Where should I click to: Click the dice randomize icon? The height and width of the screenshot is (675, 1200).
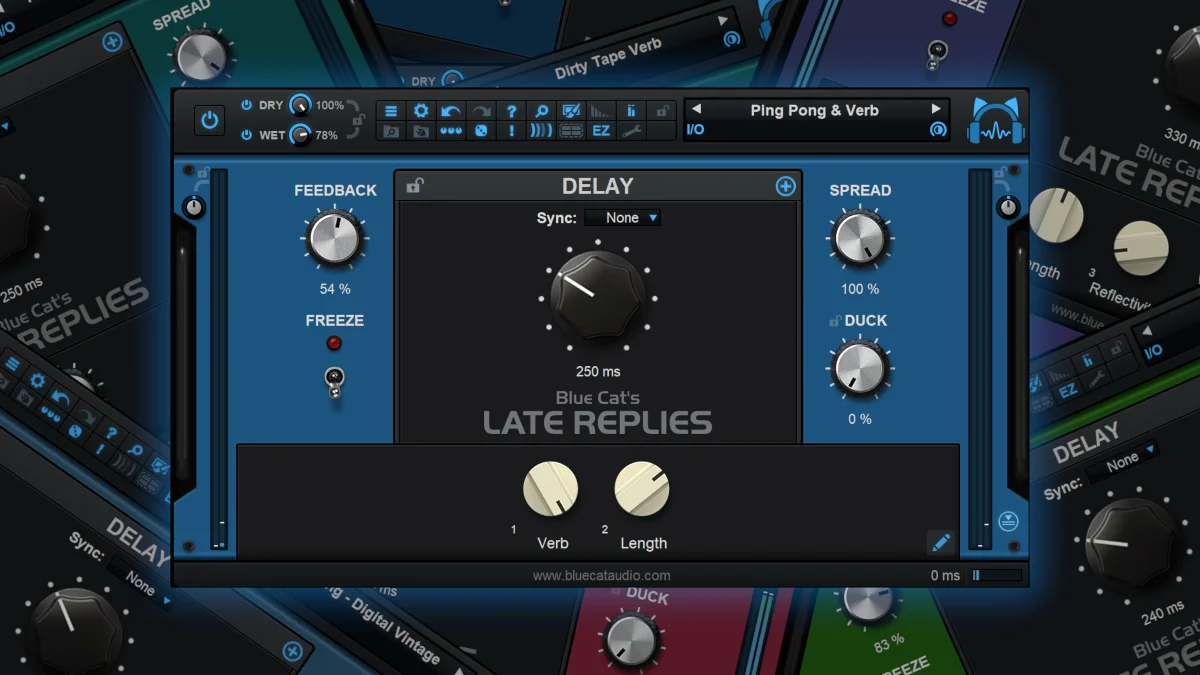481,130
